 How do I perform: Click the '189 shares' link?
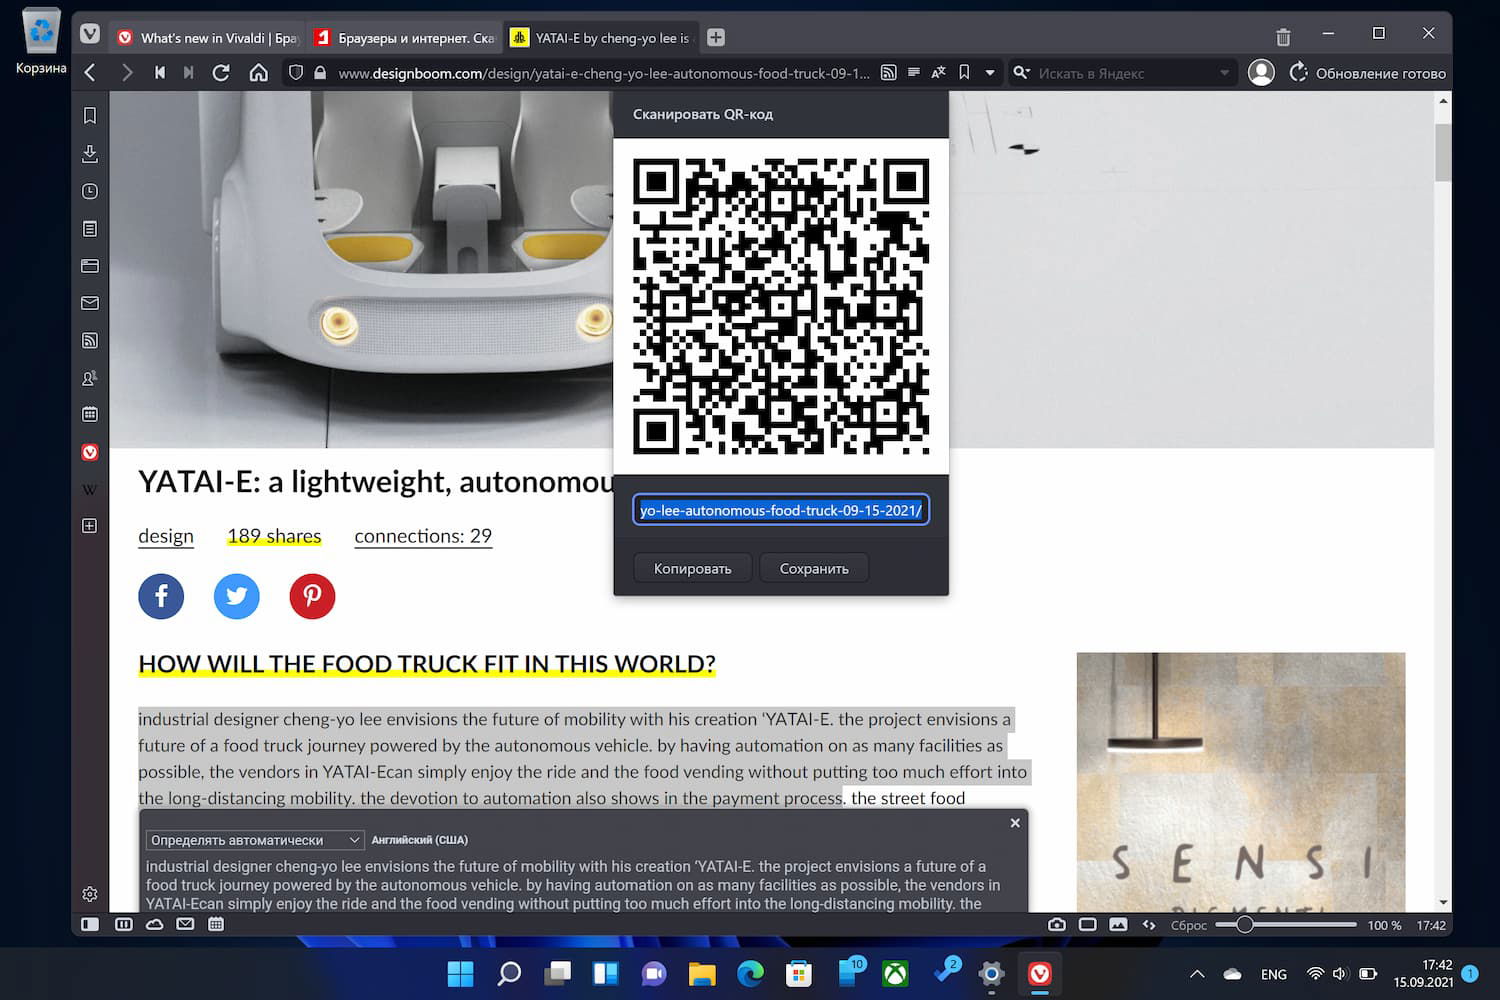(x=274, y=536)
